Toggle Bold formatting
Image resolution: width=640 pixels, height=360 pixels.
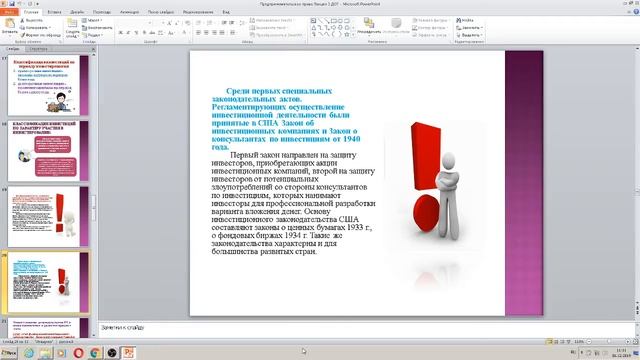[120, 33]
